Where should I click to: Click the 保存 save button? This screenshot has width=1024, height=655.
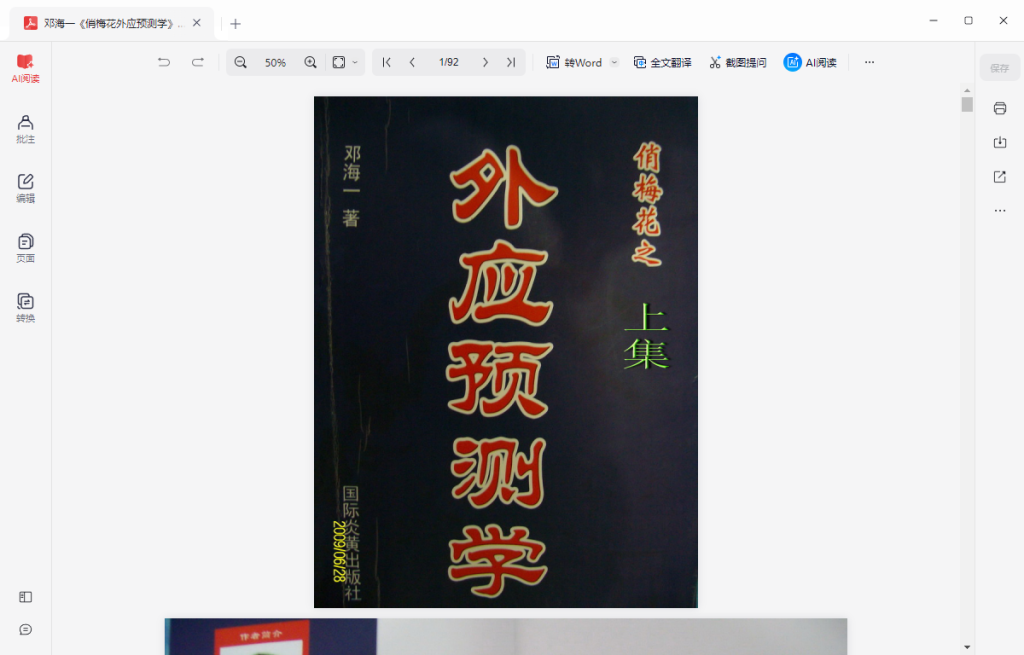point(997,66)
